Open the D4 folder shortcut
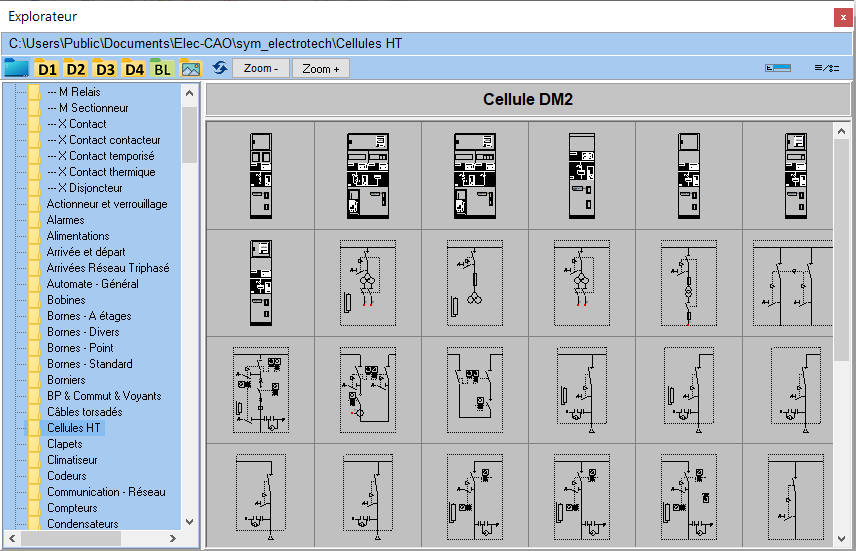The height and width of the screenshot is (551, 856). click(134, 69)
